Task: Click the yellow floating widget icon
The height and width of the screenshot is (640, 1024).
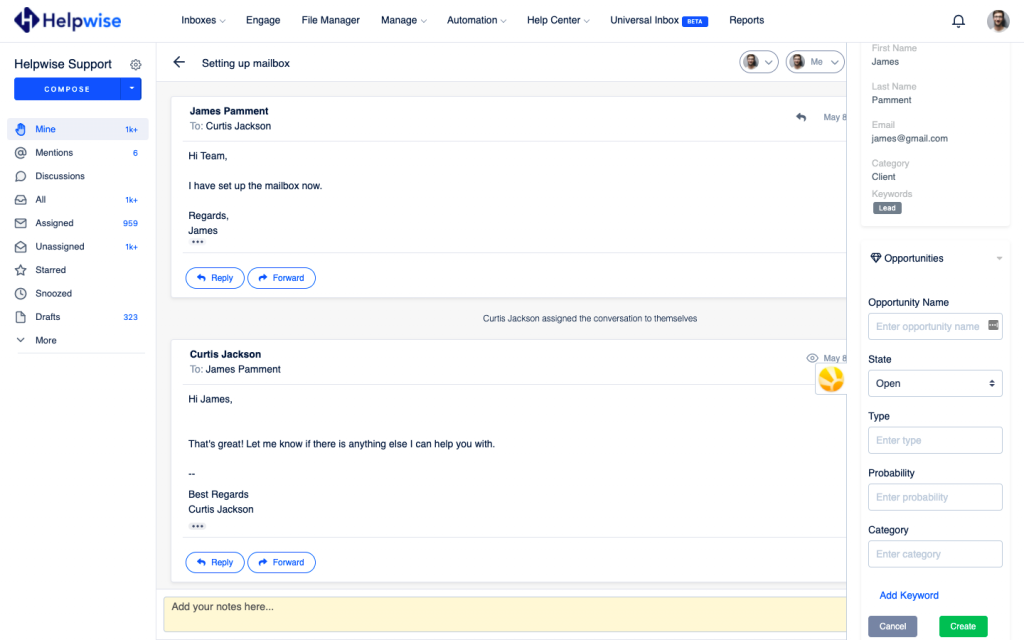Action: point(831,379)
